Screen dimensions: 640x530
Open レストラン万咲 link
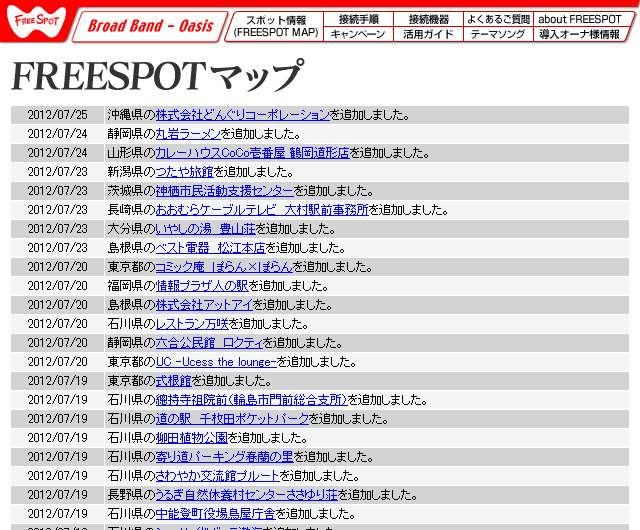click(192, 323)
